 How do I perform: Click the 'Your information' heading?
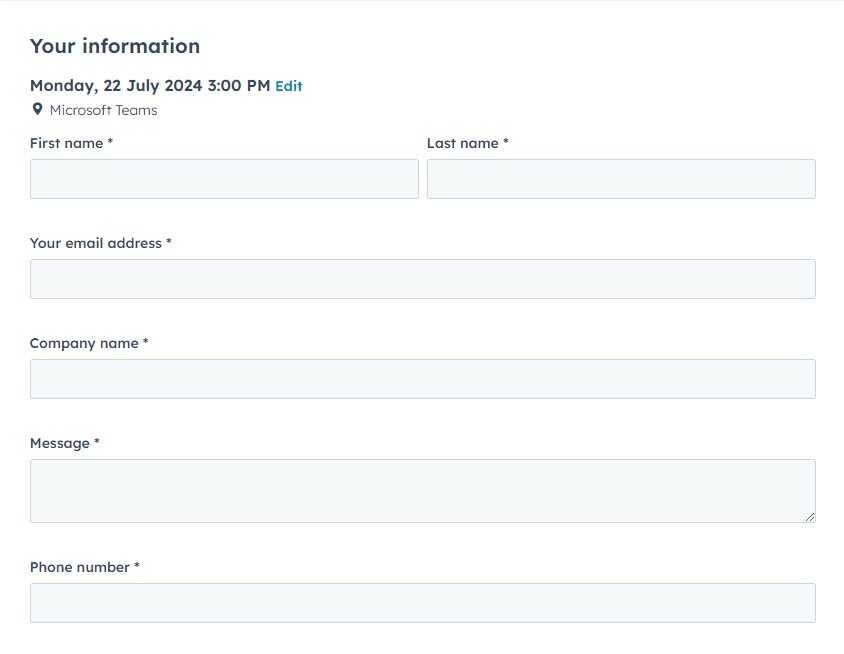tap(115, 46)
